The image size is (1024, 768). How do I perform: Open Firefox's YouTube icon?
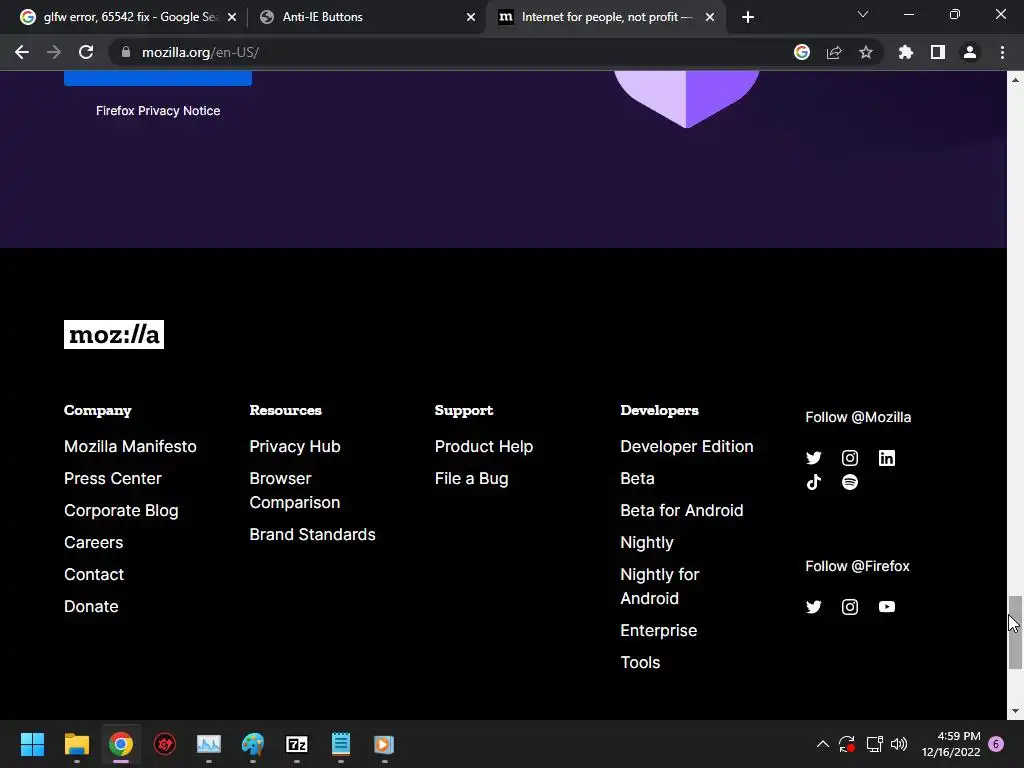coord(886,607)
